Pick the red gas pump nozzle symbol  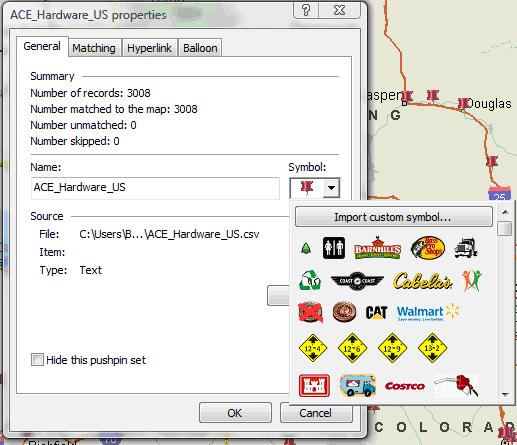point(457,386)
